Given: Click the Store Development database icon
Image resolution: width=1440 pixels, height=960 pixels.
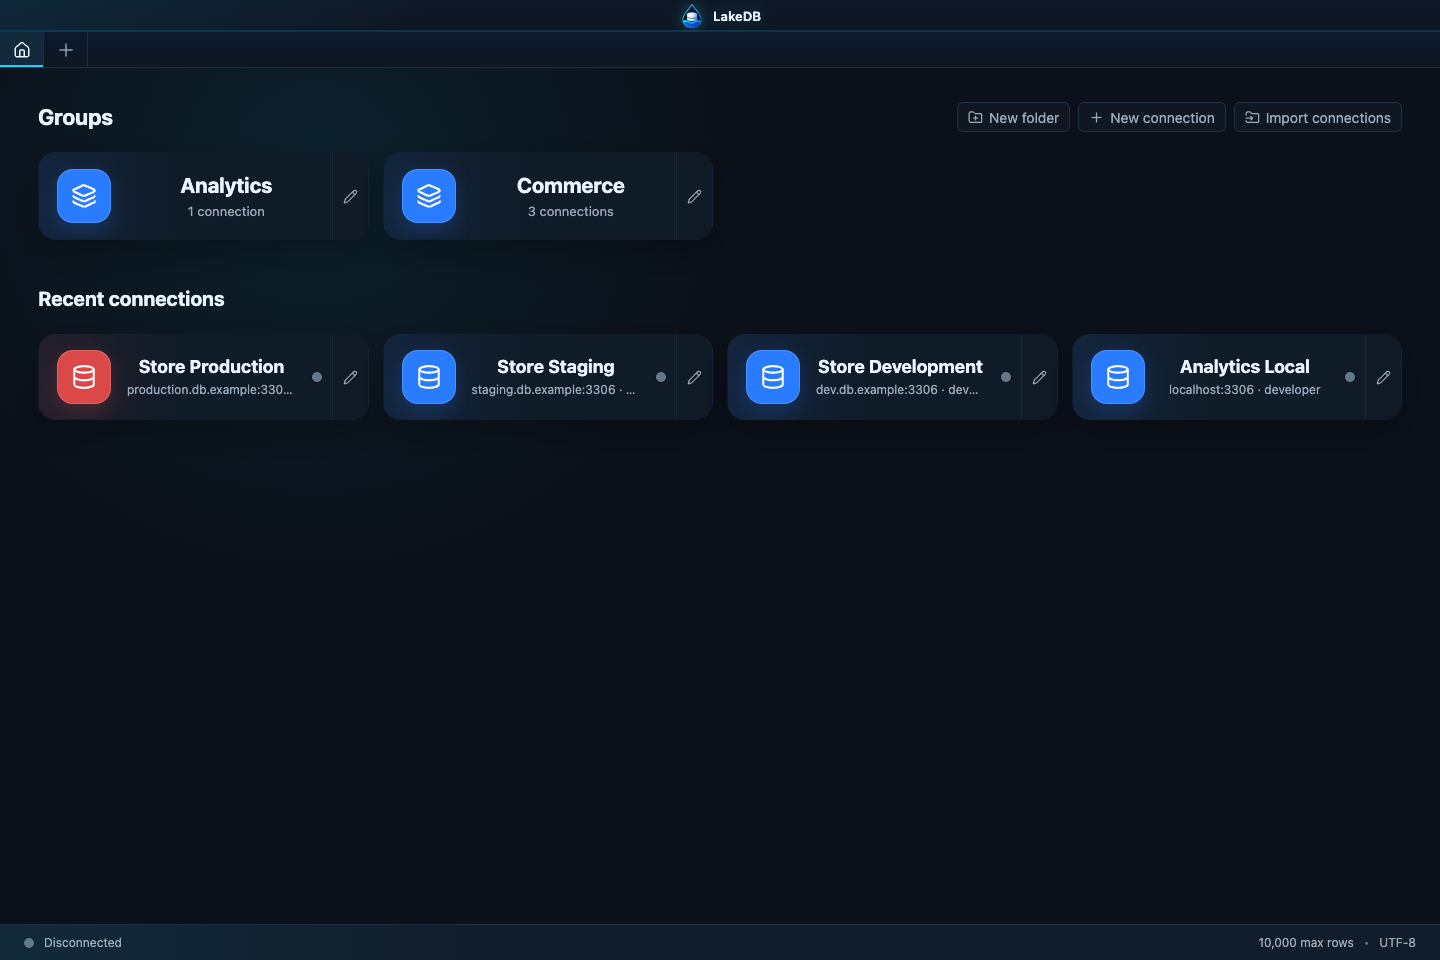Looking at the screenshot, I should [x=773, y=377].
